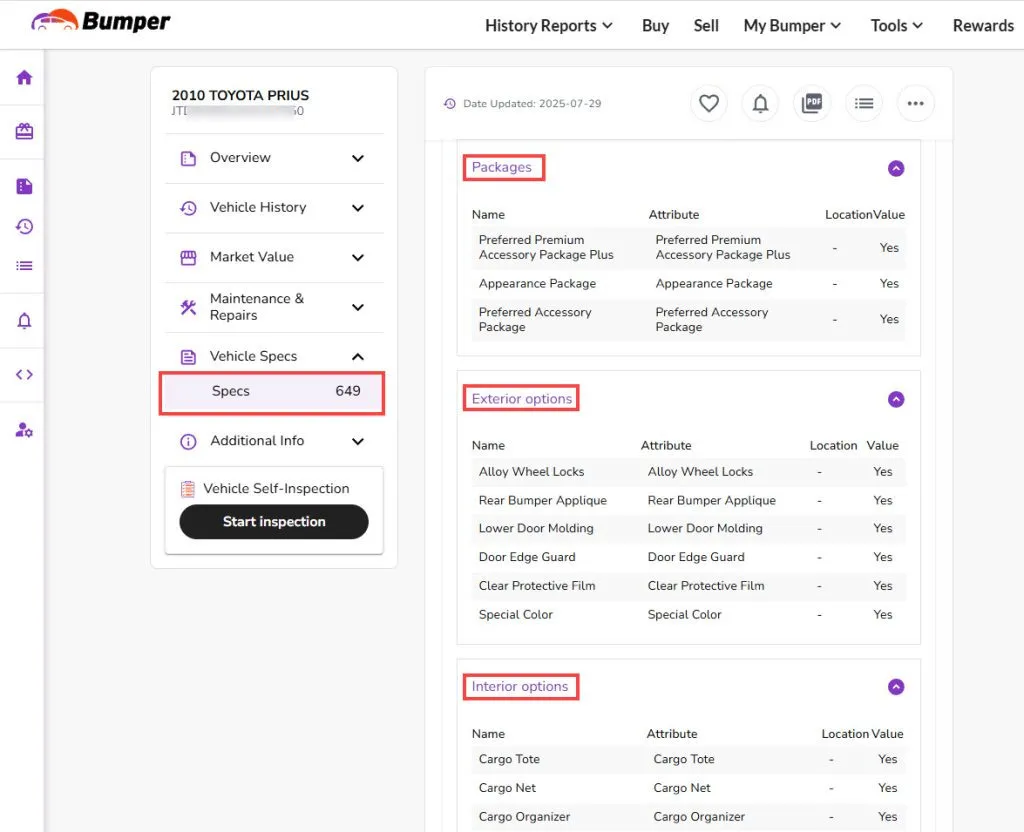Open the Tools menu
Viewport: 1024px width, 832px height.
click(x=897, y=25)
